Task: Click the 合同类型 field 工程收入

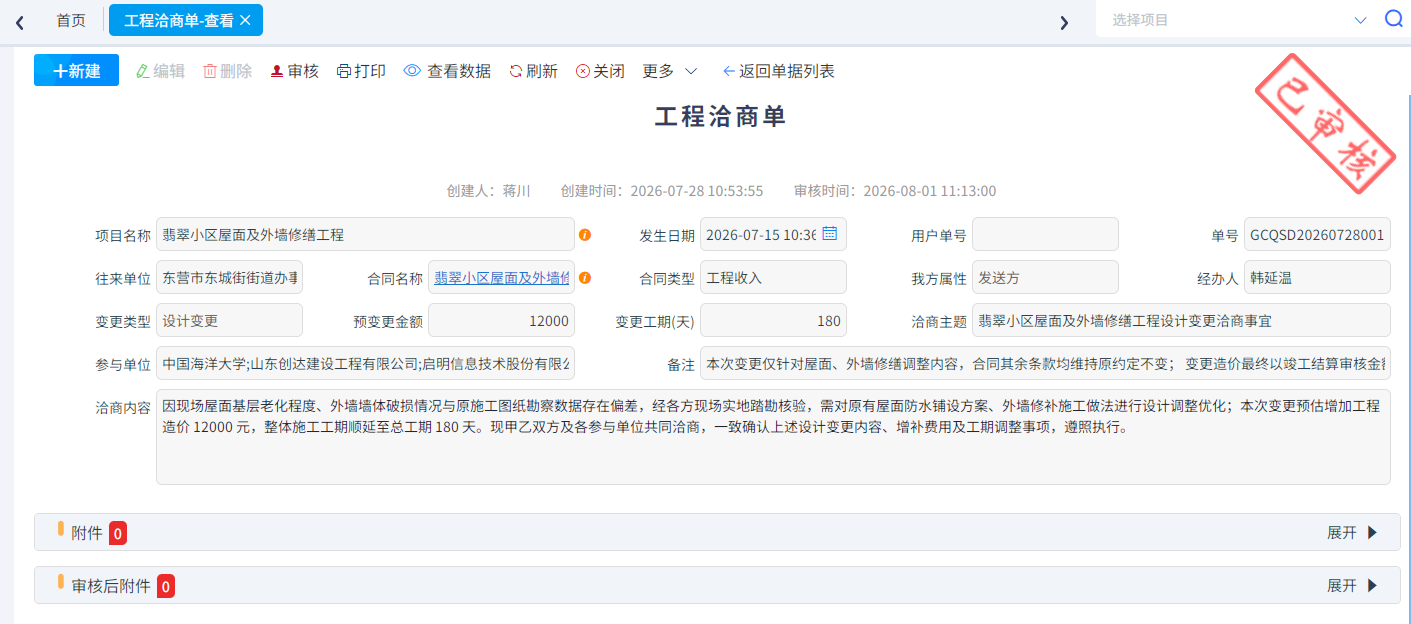Action: coord(773,278)
